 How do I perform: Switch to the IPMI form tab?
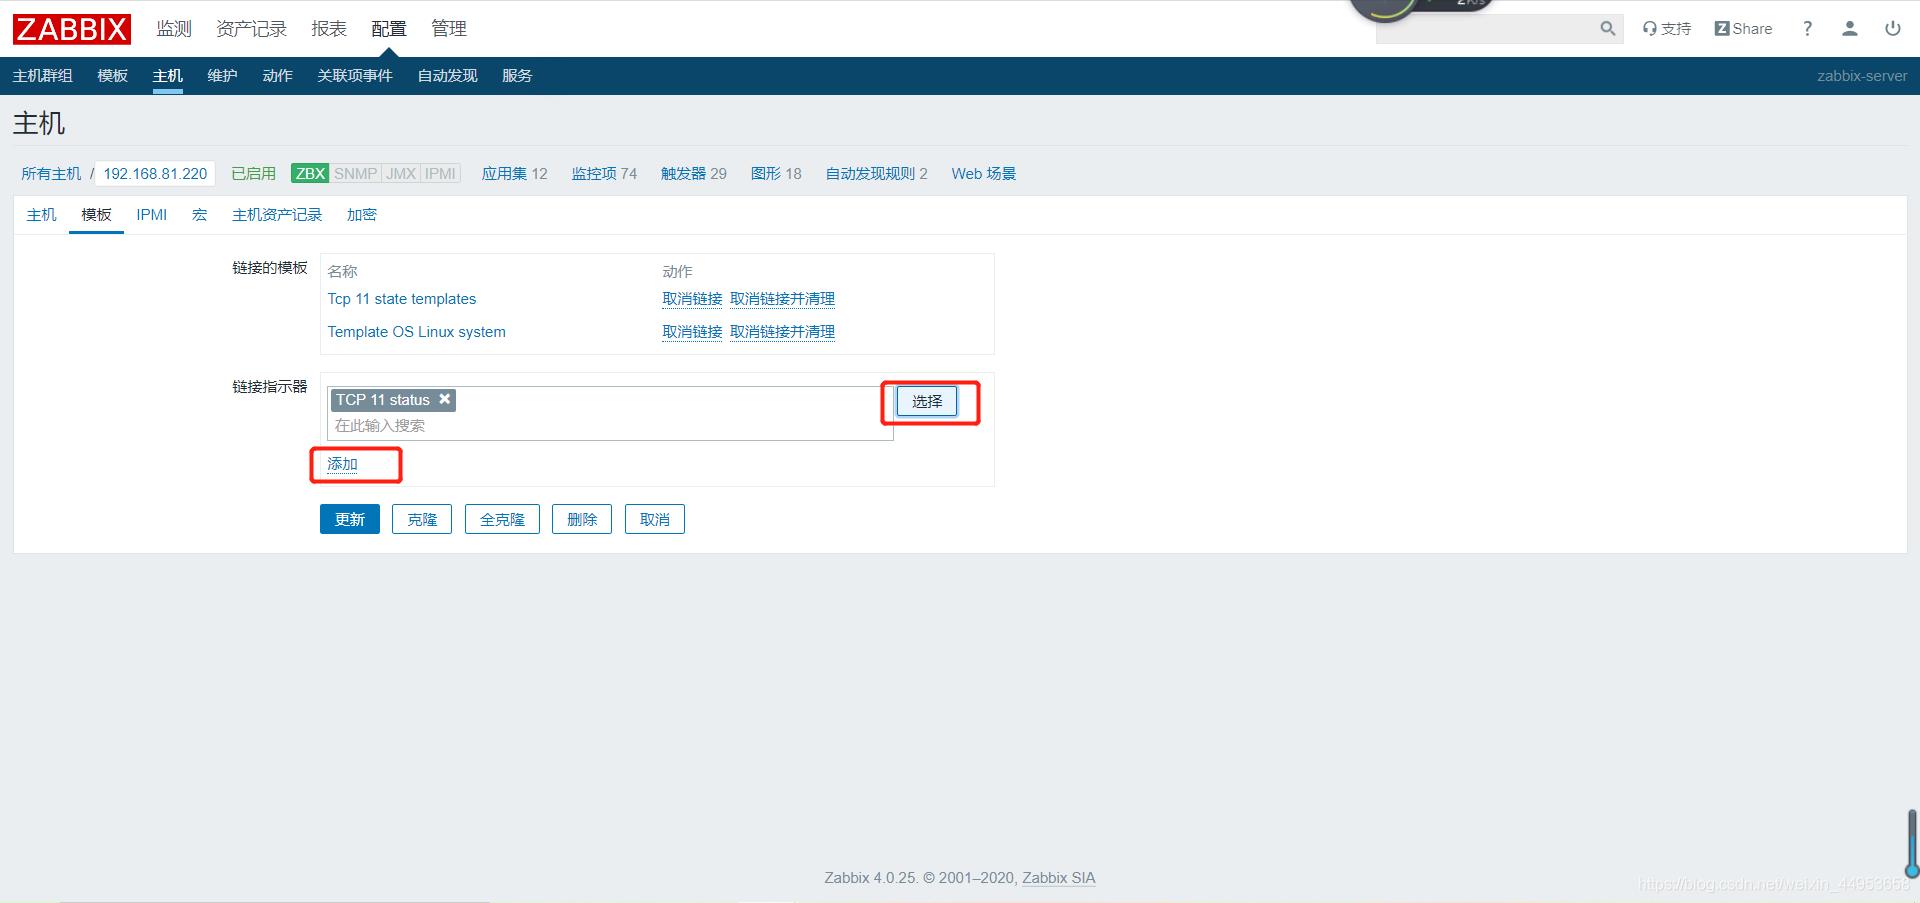click(152, 215)
